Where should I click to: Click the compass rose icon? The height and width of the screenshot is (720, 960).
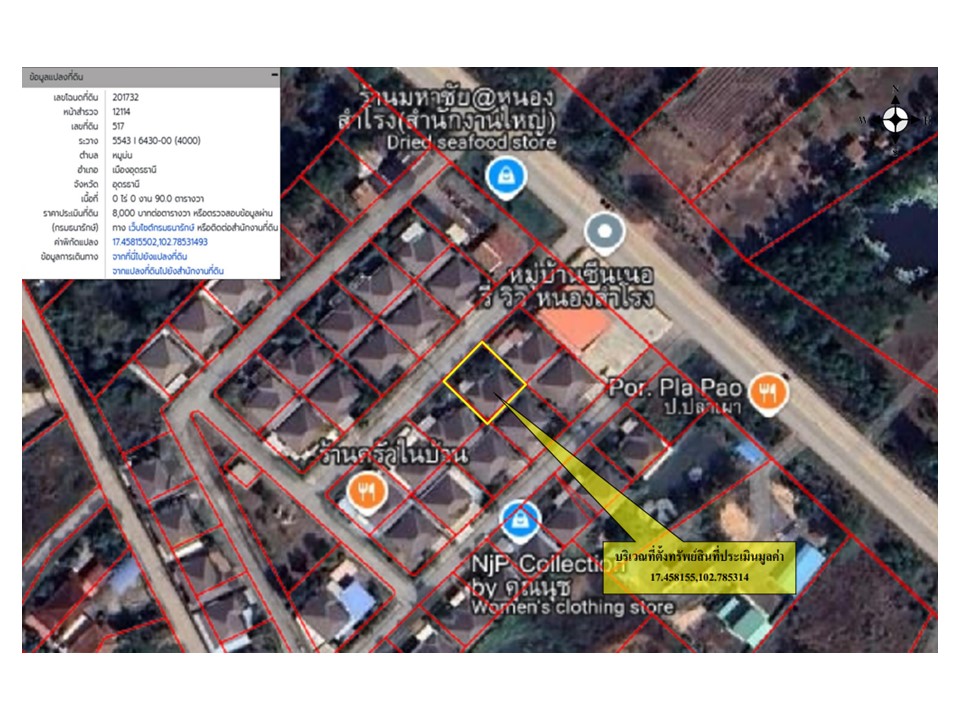point(895,121)
